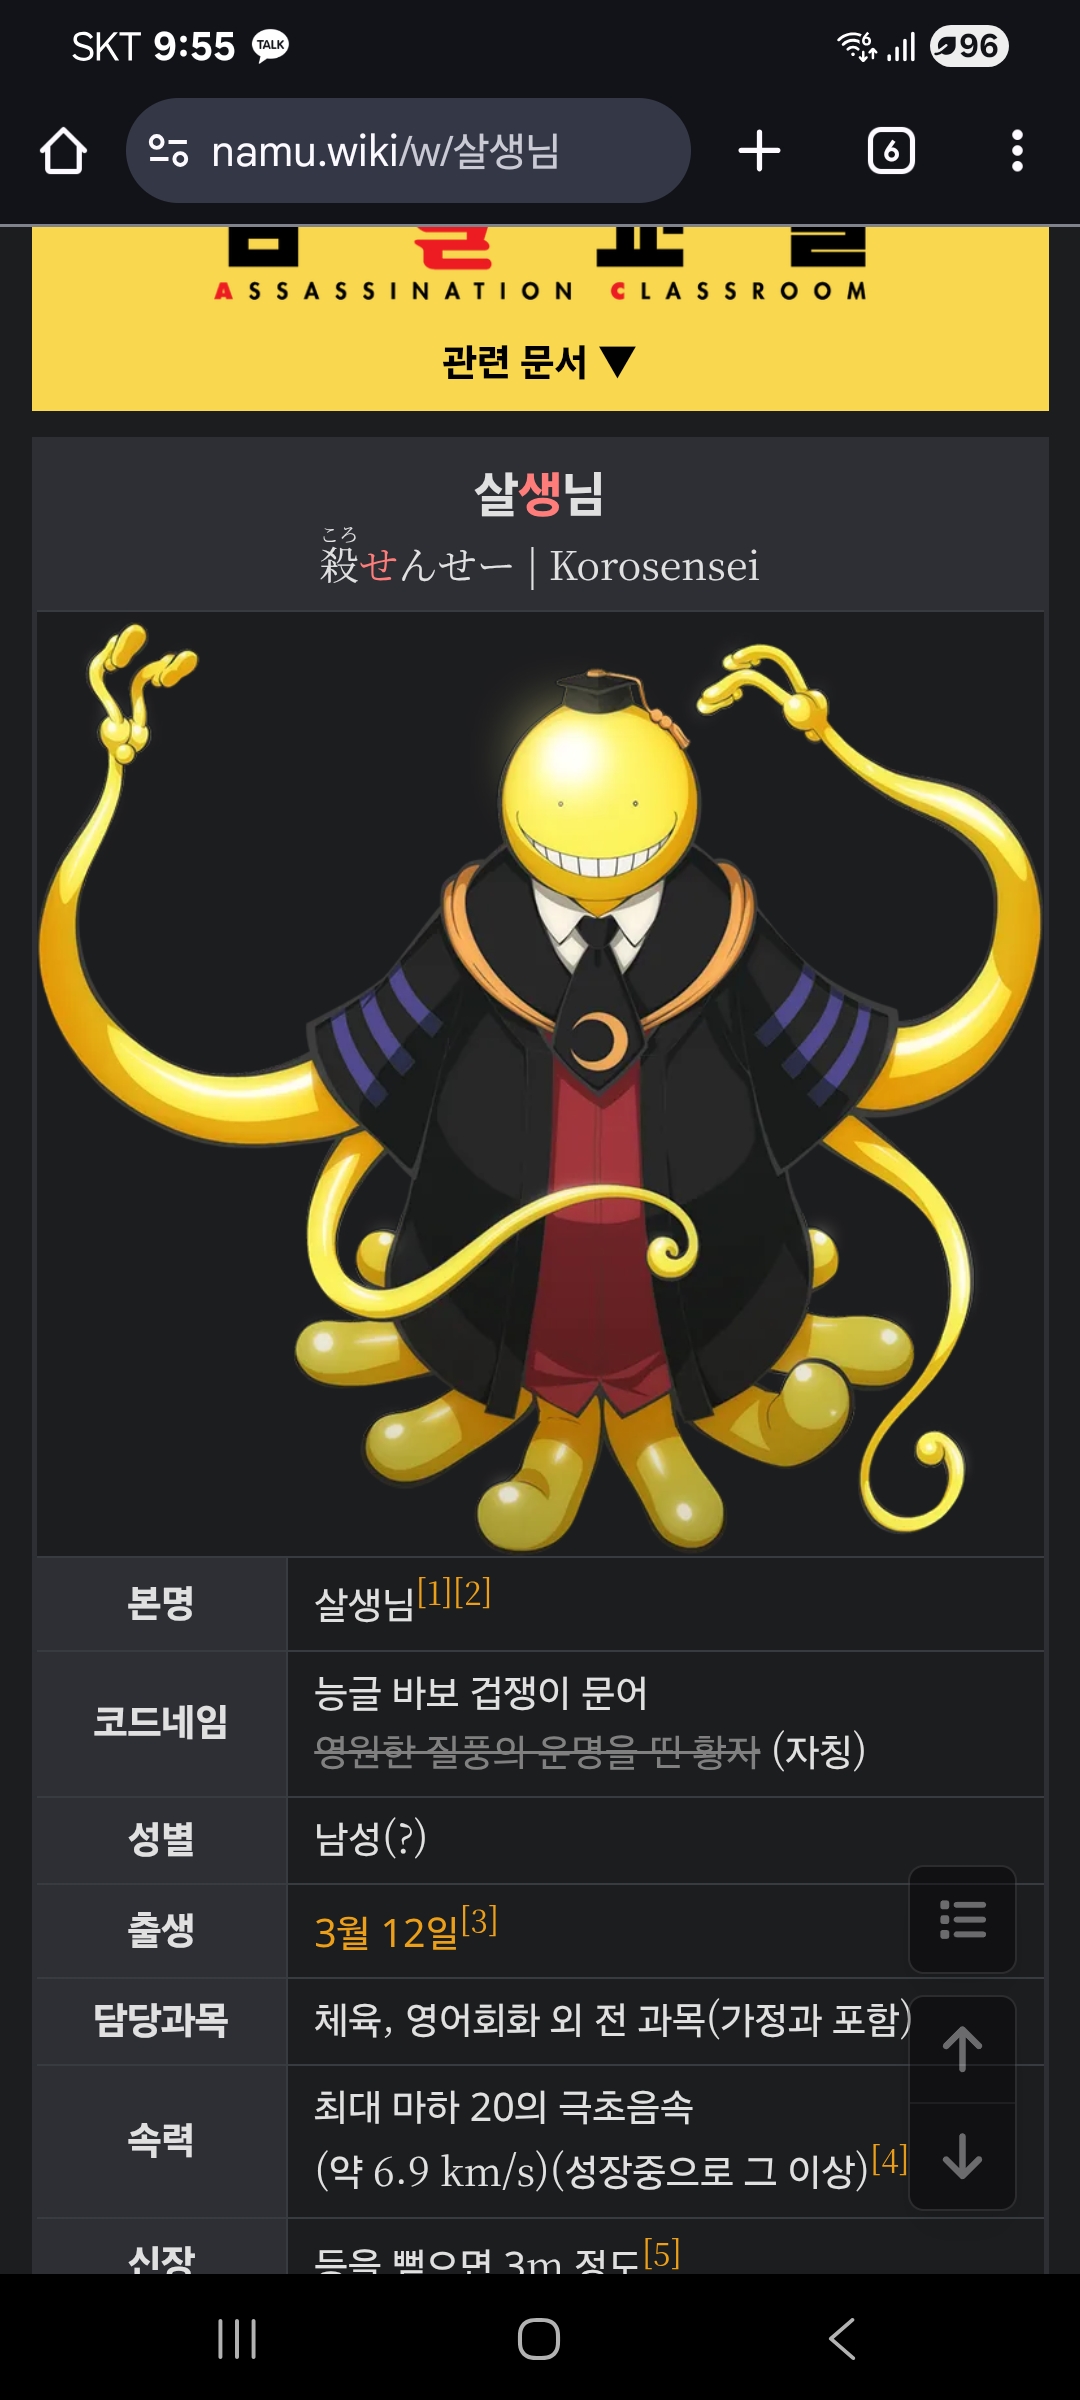Open footnote [3] after birth date
Image resolution: width=1080 pixels, height=2400 pixels.
point(479,1921)
